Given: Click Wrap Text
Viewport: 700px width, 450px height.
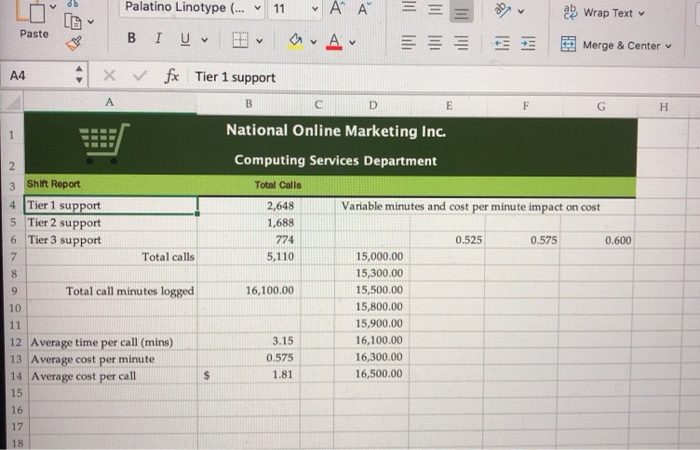Looking at the screenshot, I should (598, 12).
